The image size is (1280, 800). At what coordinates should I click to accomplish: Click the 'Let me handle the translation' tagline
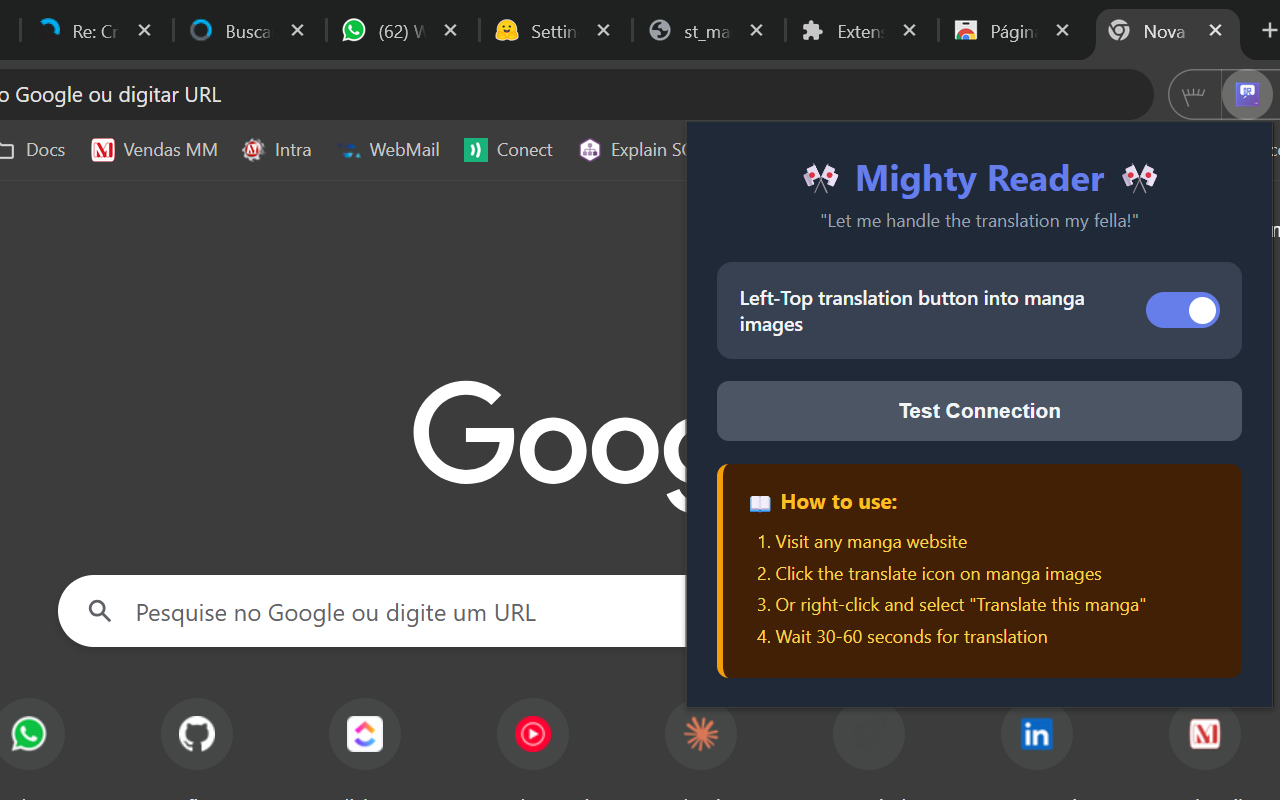(x=979, y=221)
